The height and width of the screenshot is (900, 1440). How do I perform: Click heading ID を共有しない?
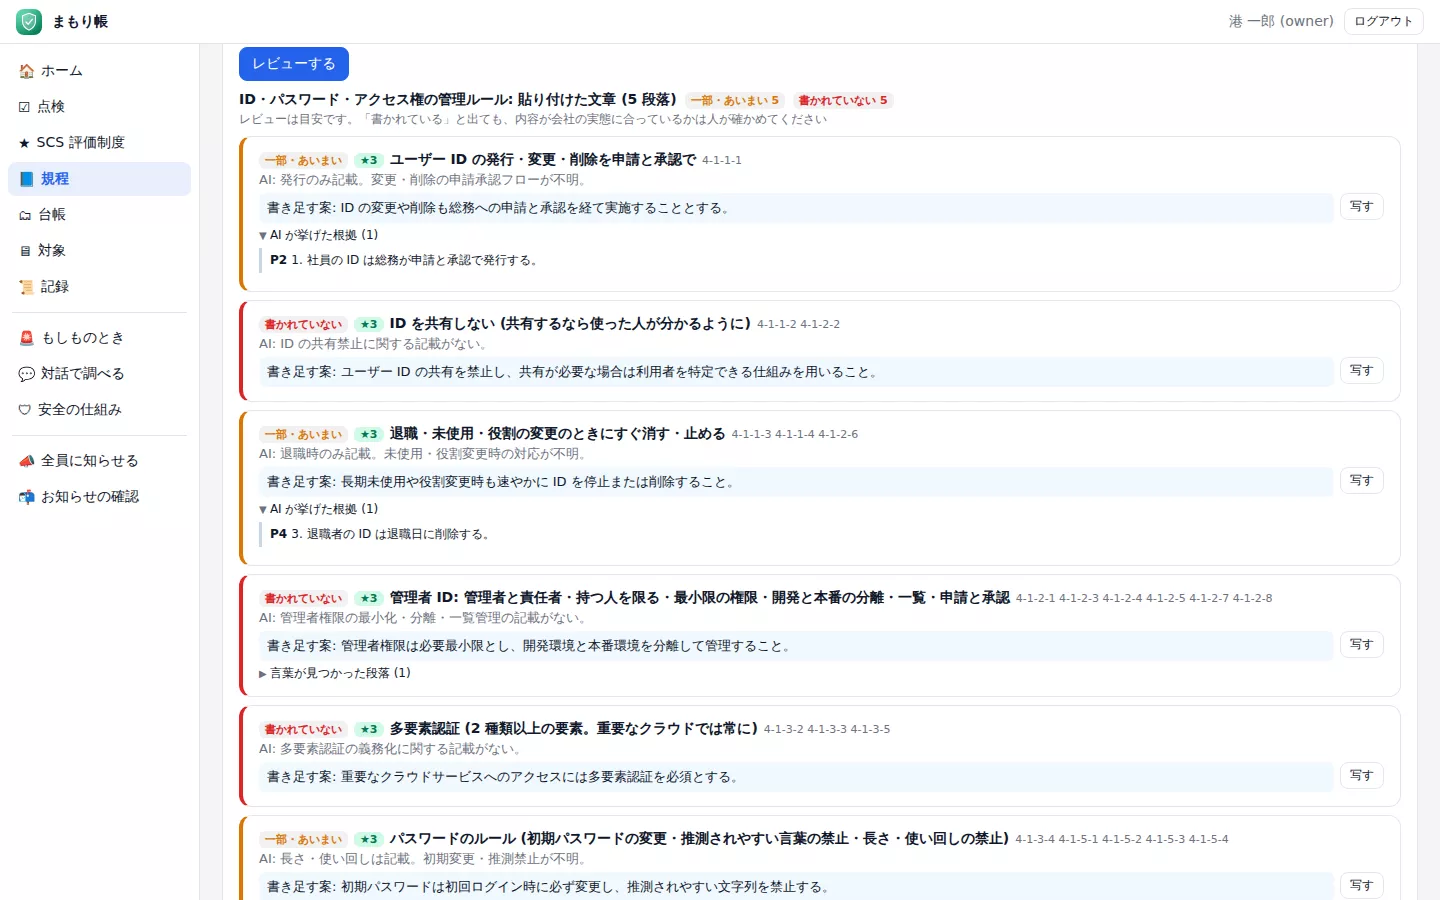pos(570,323)
